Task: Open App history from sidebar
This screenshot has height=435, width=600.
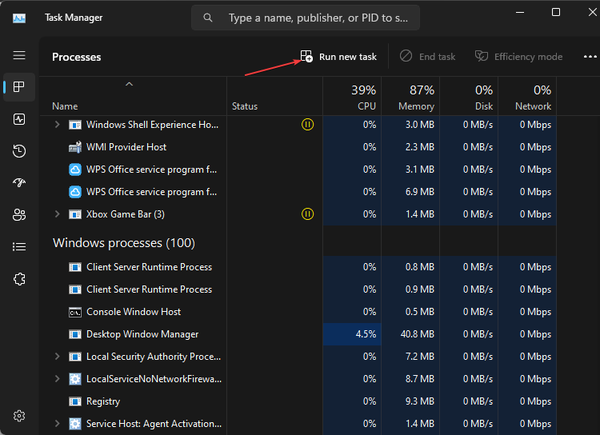Action: (19, 151)
